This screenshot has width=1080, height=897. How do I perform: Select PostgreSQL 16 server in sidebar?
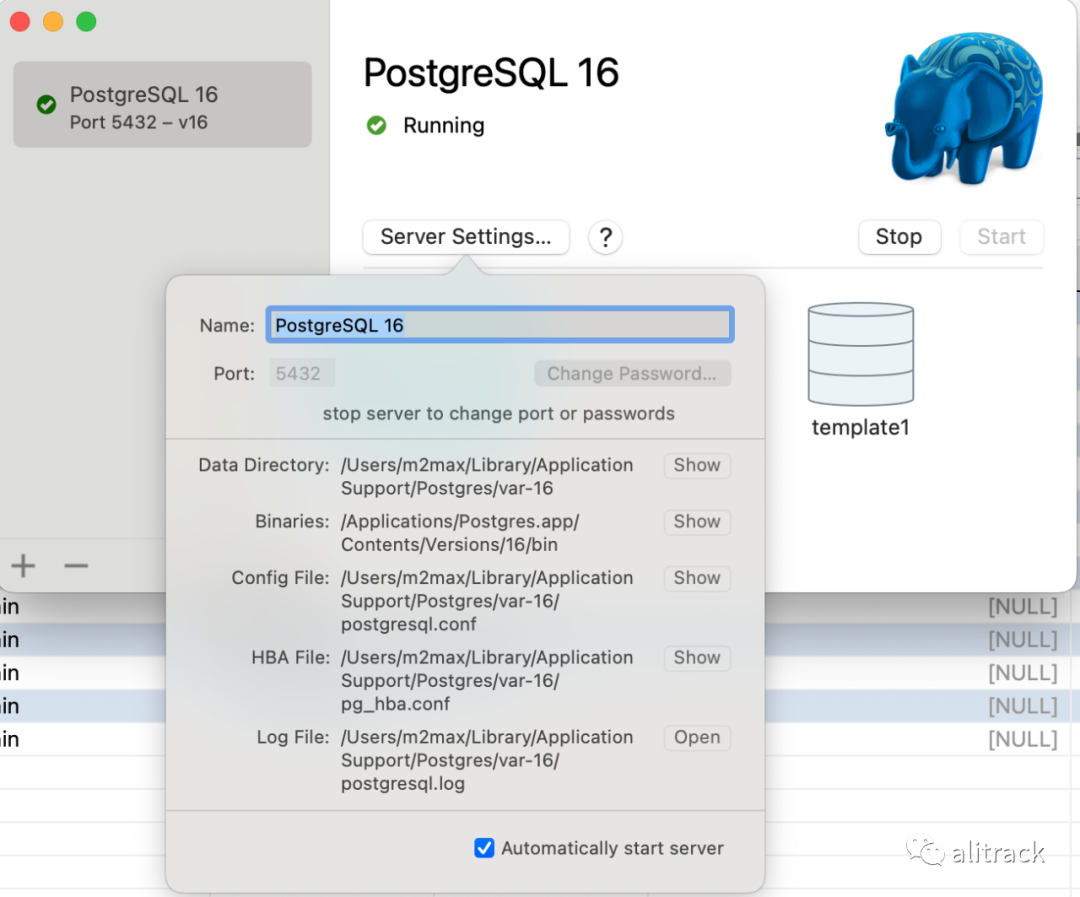coord(162,105)
